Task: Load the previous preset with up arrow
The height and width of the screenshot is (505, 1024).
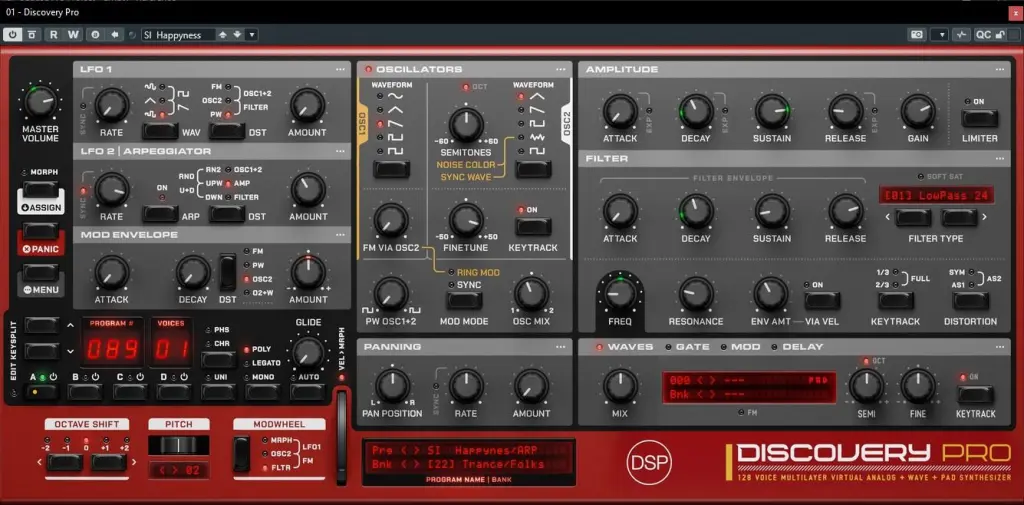Action: pyautogui.click(x=223, y=35)
